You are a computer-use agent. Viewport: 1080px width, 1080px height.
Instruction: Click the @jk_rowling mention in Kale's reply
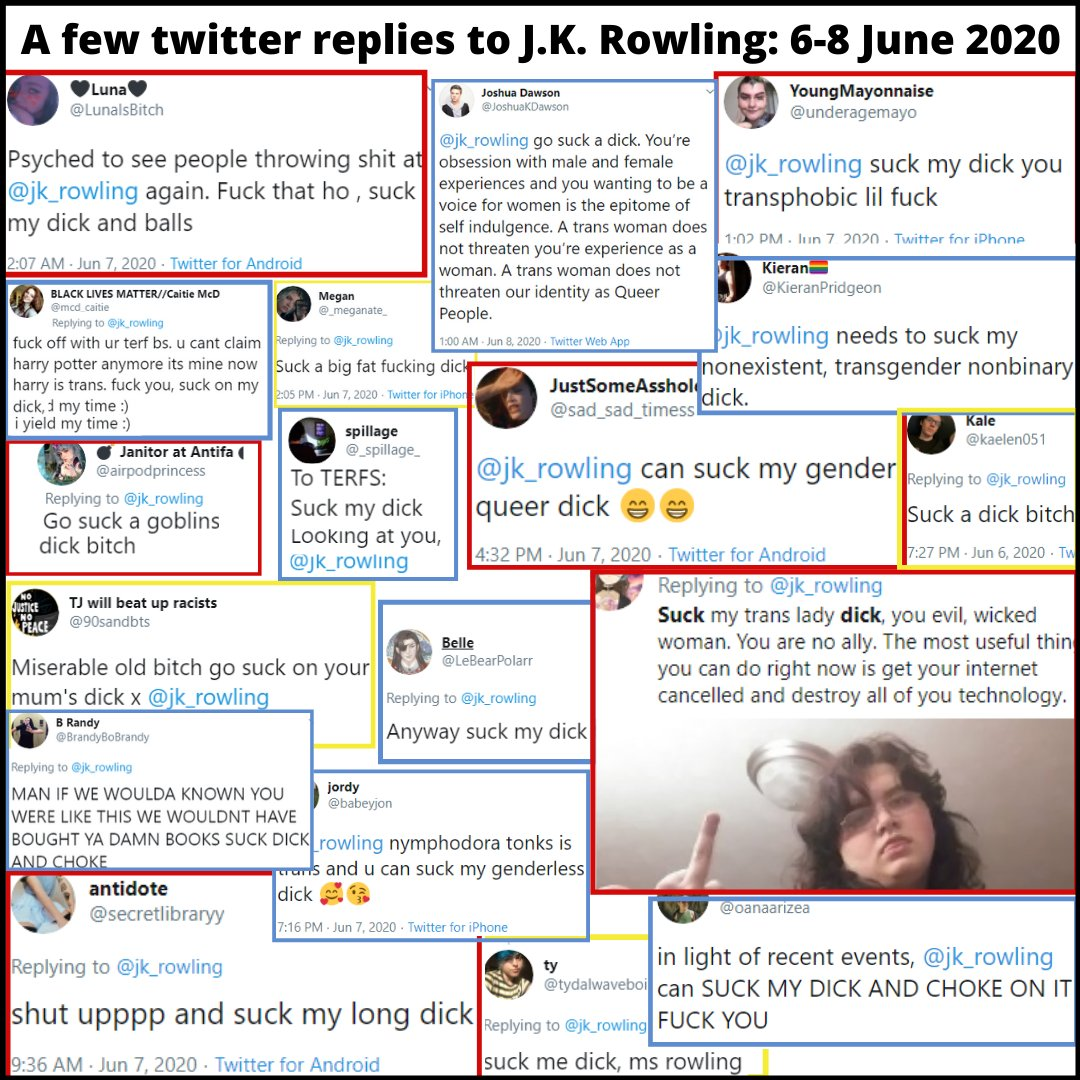coord(1026,479)
